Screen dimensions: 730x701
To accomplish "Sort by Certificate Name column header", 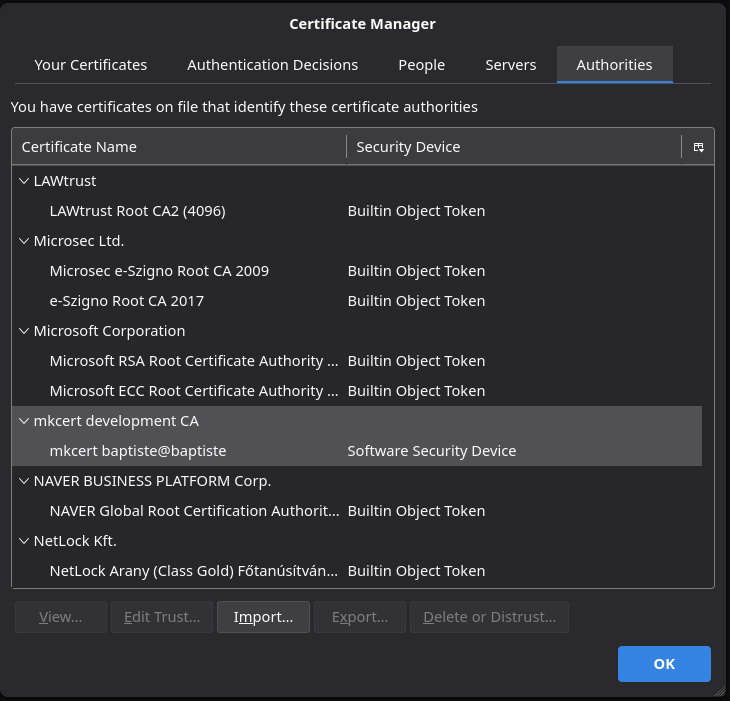I will tap(179, 147).
